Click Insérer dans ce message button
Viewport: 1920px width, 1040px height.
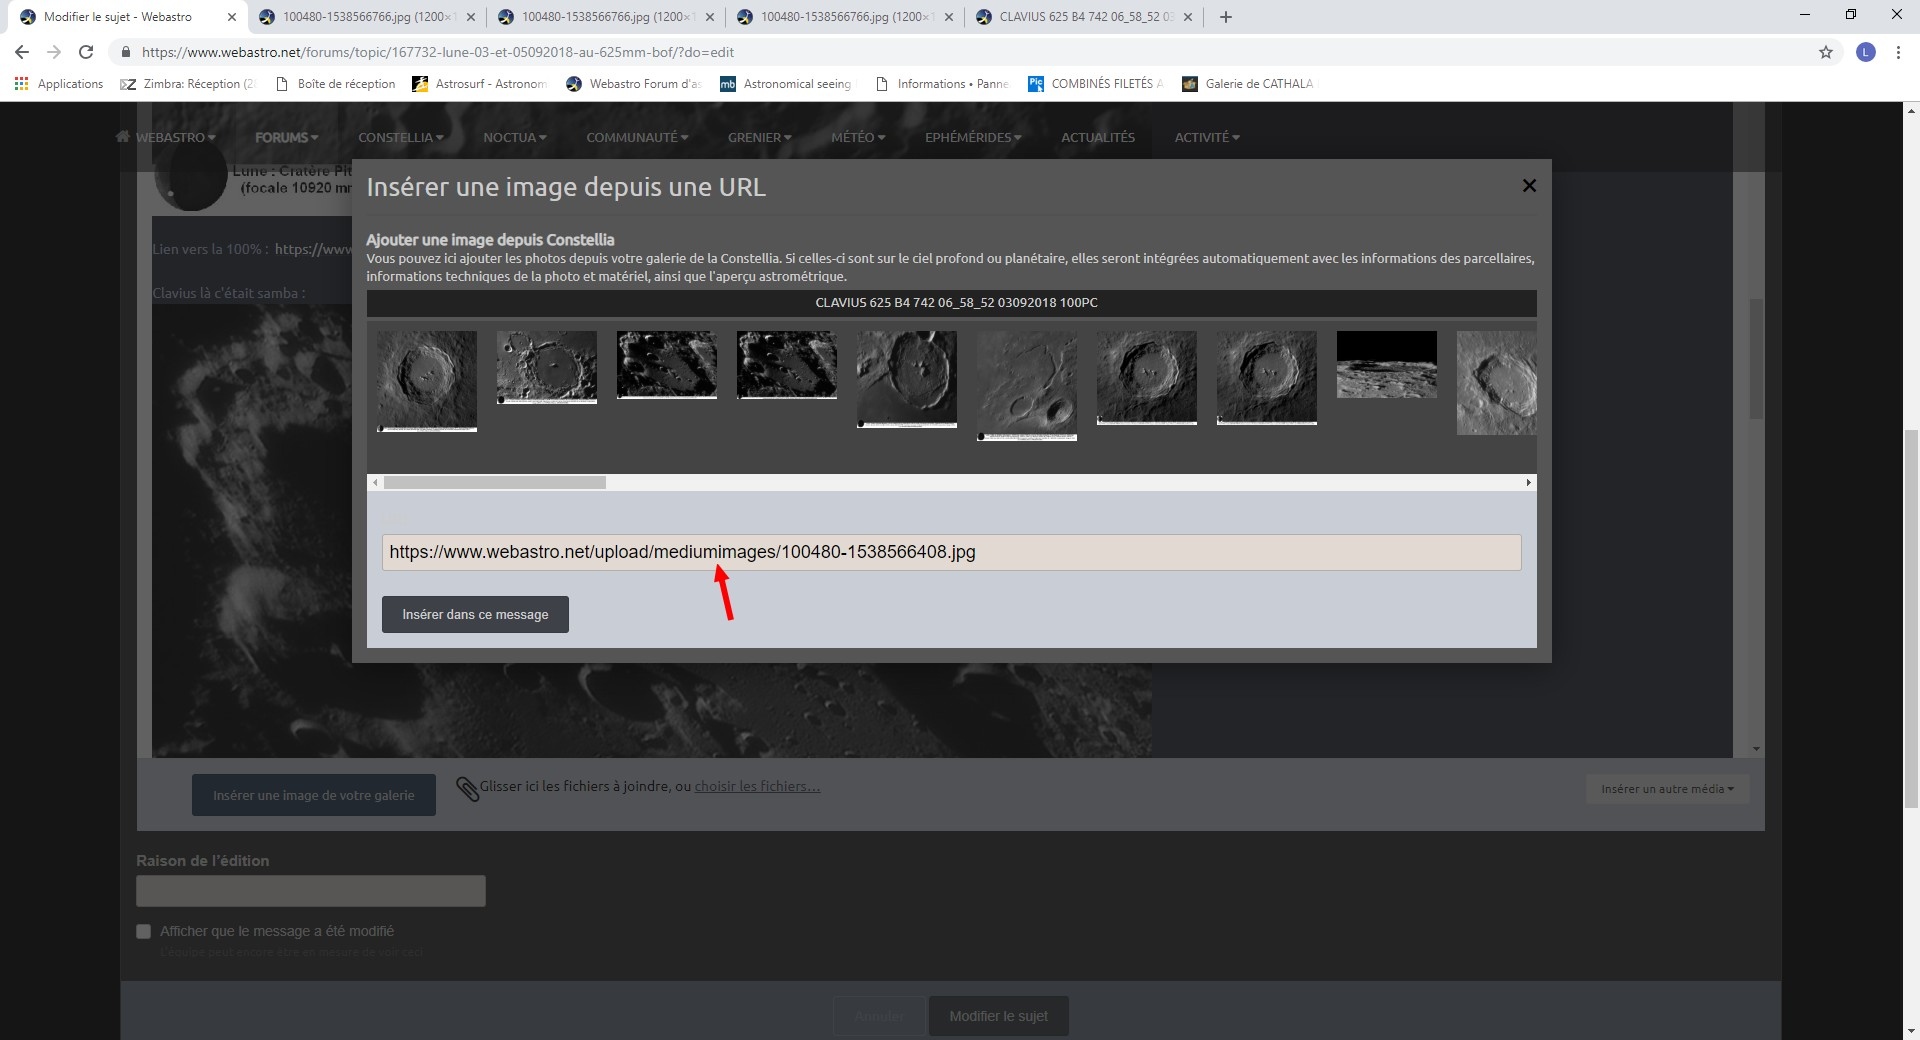click(475, 614)
